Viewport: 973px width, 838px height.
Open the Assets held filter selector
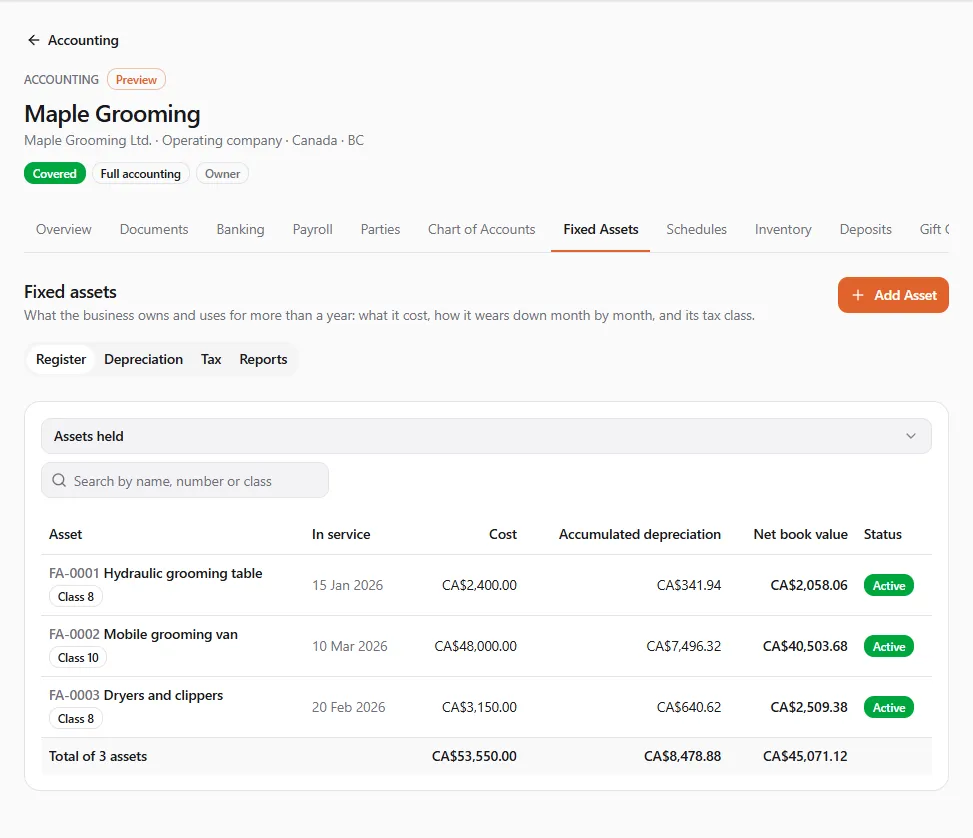point(486,436)
